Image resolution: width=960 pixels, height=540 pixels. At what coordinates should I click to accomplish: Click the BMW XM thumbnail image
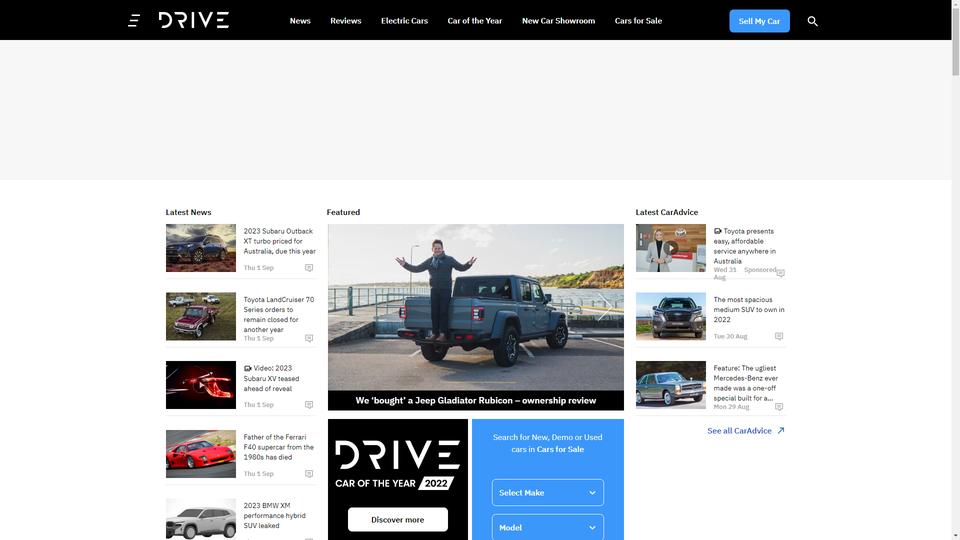coord(201,519)
